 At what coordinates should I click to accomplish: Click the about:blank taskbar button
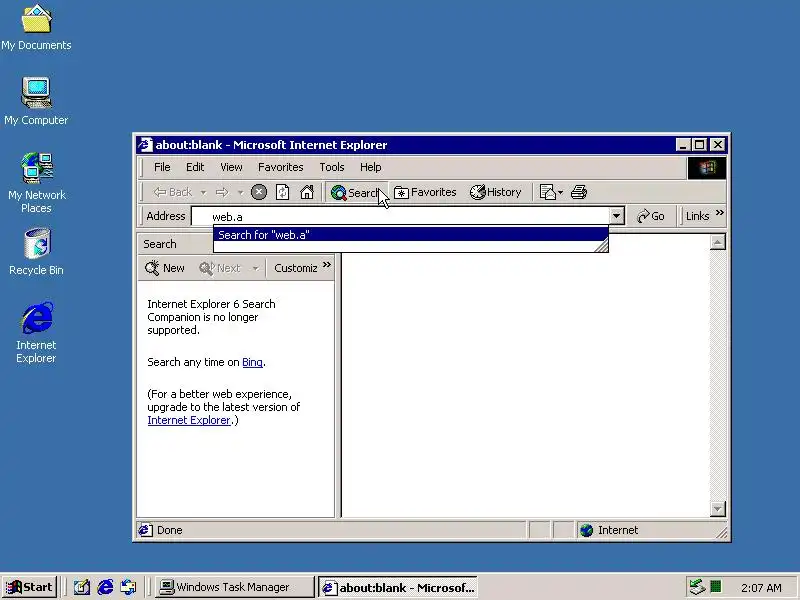[398, 587]
